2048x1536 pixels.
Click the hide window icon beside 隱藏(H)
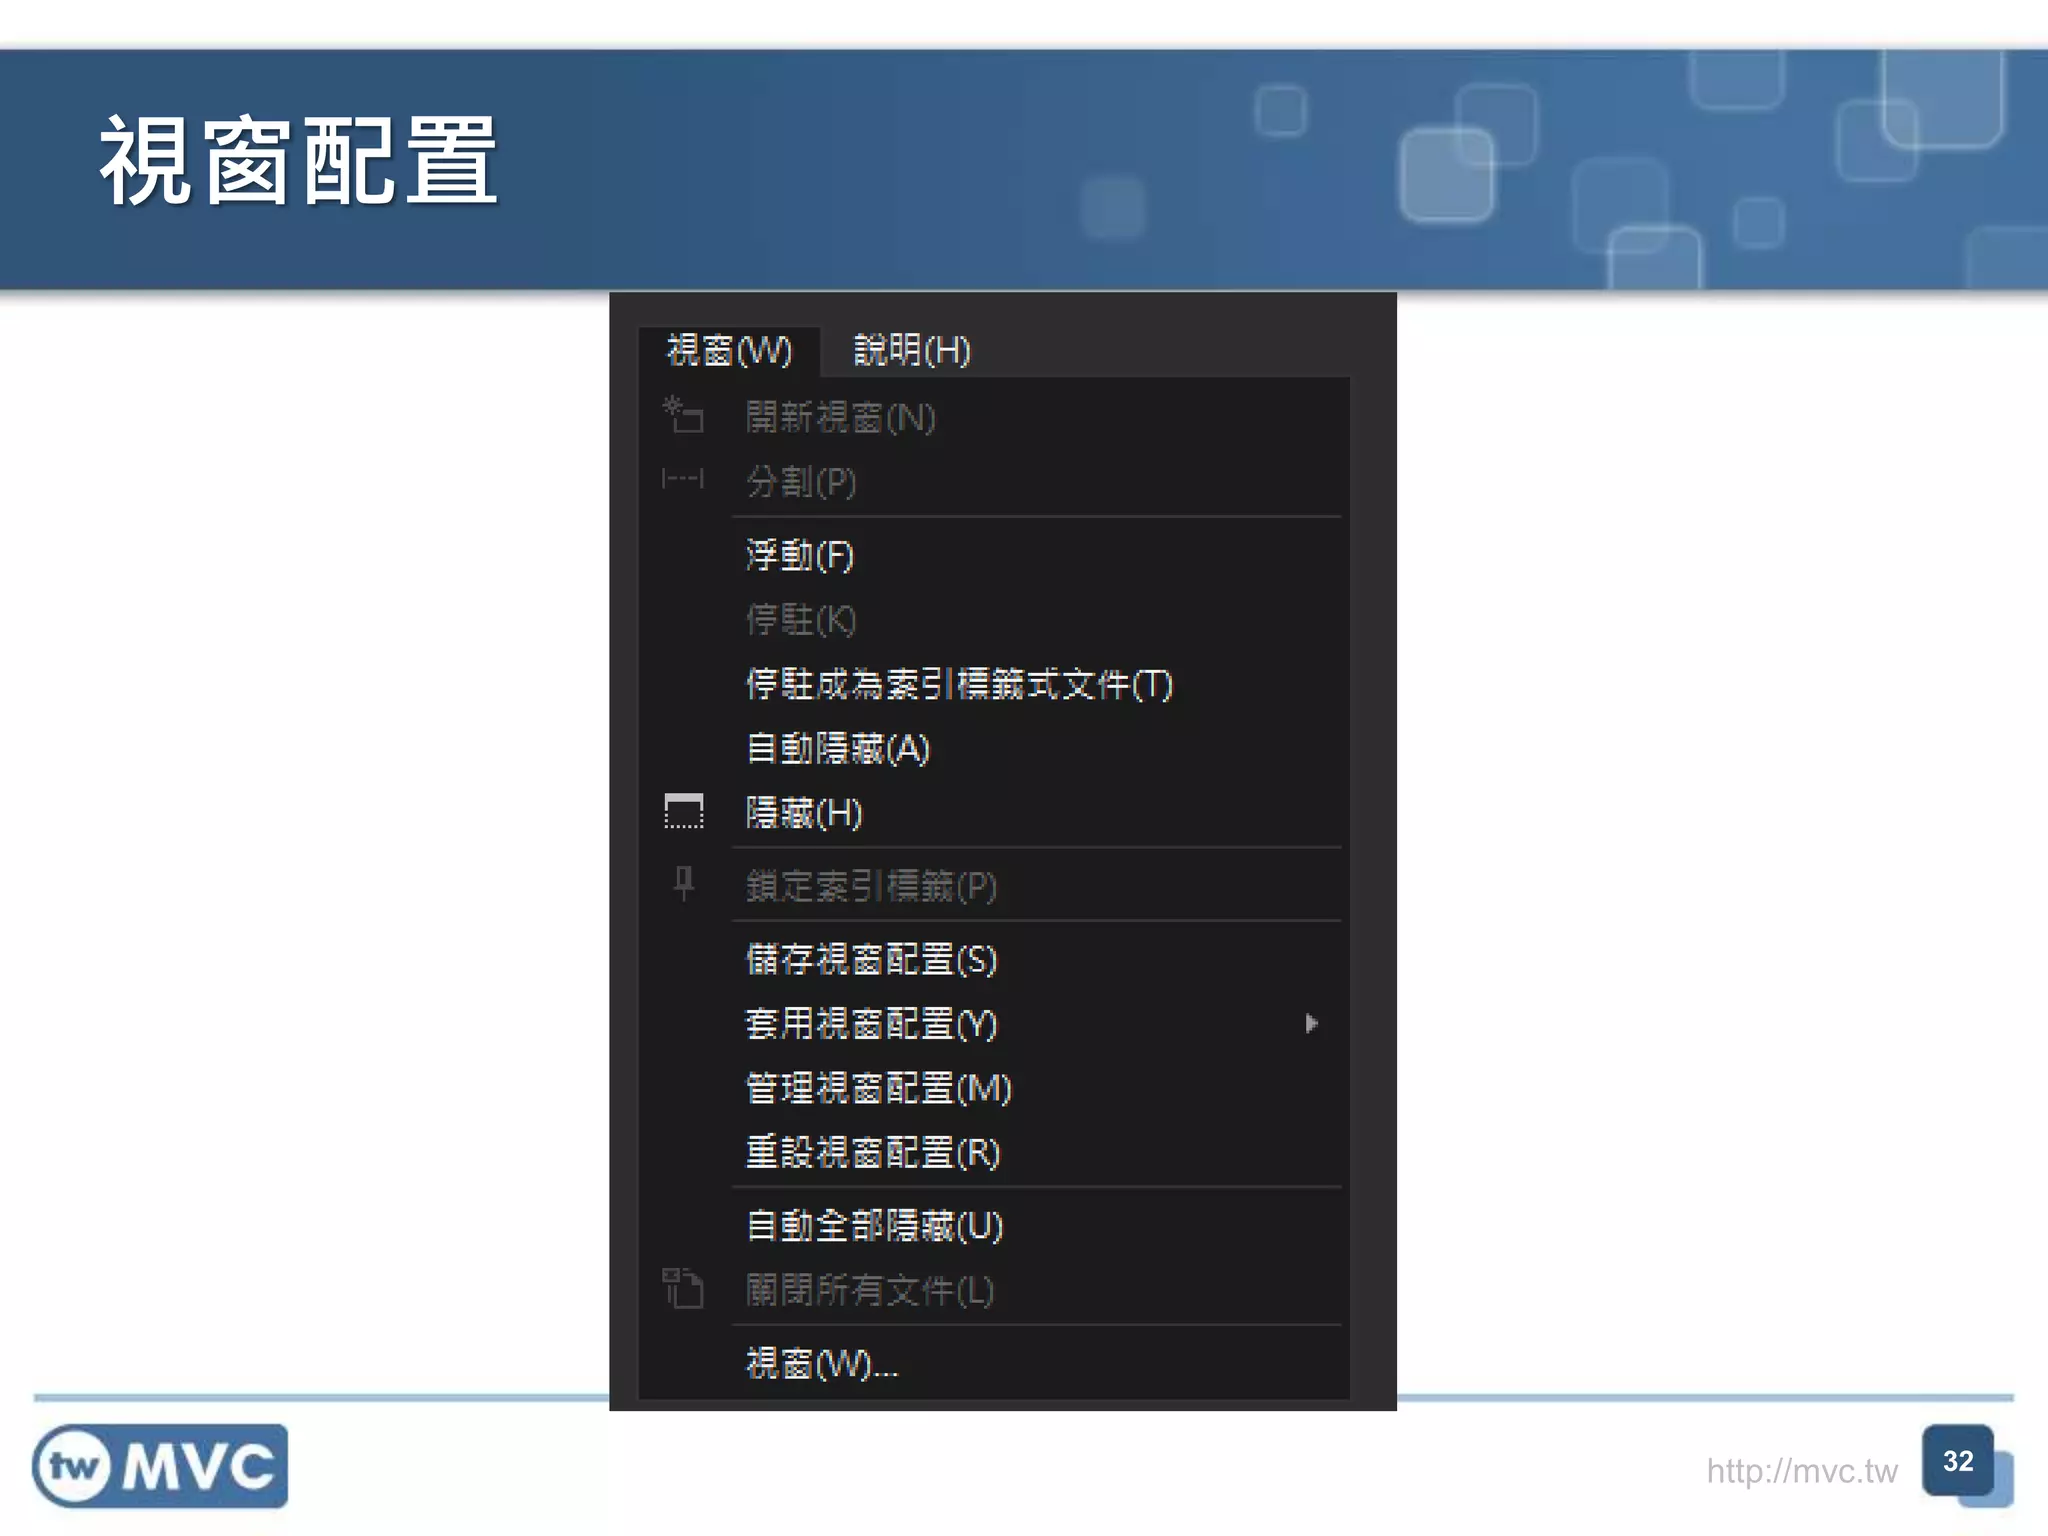tap(684, 811)
